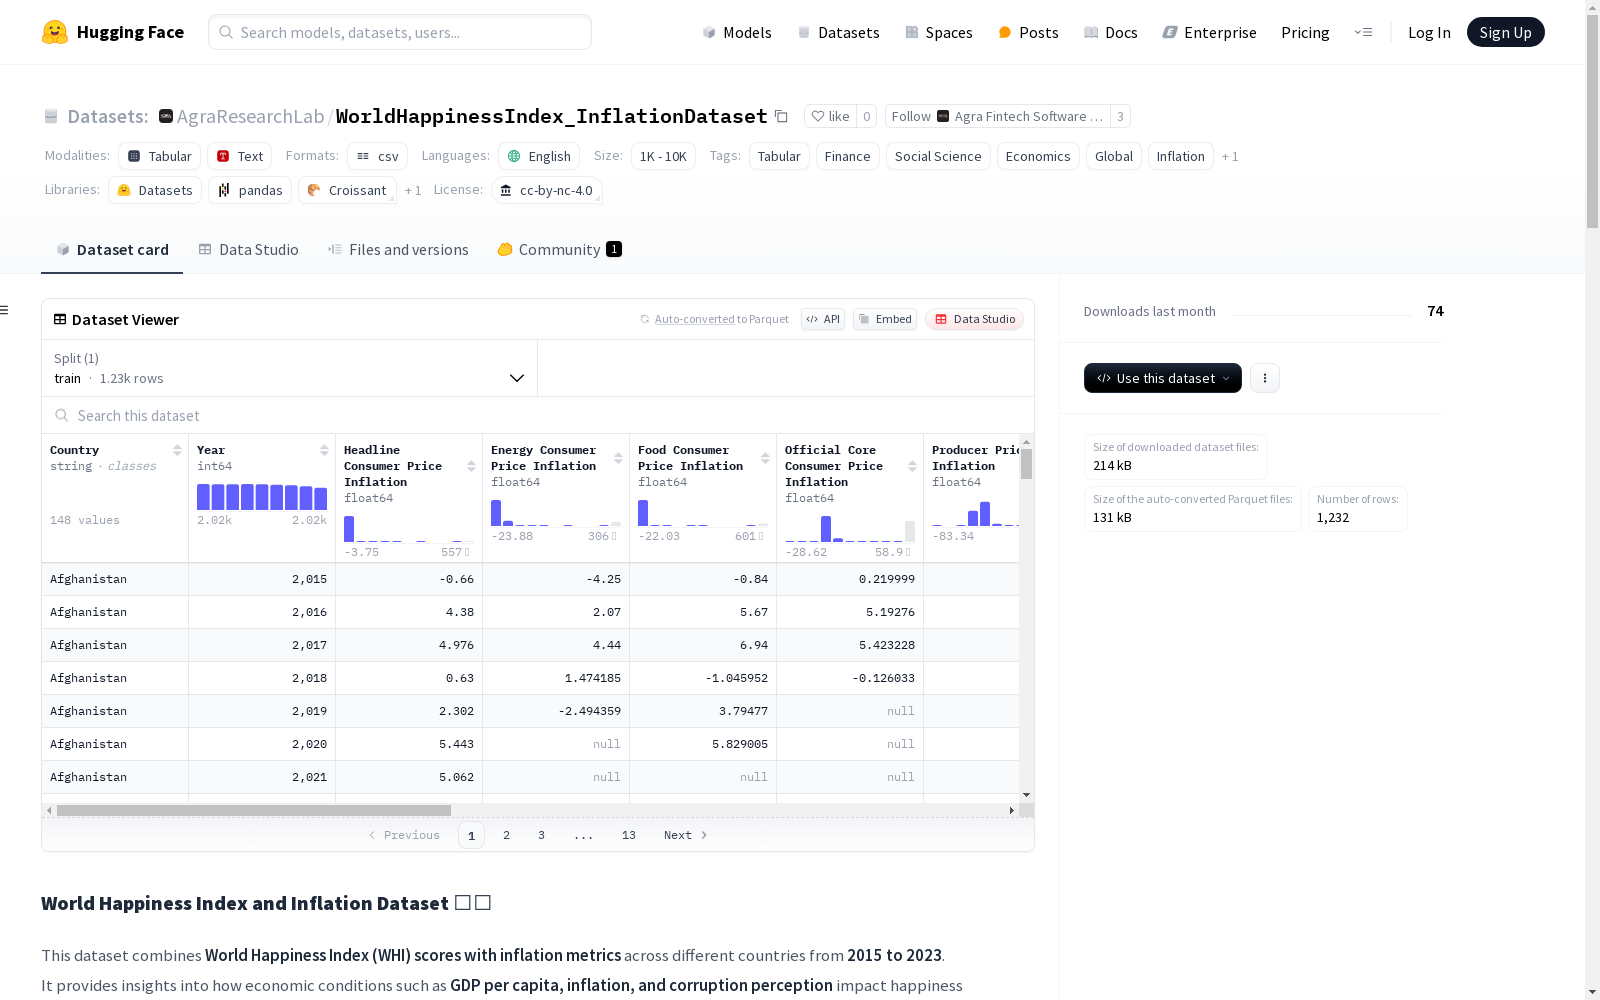Filter by the Tabular modality tag
This screenshot has width=1600, height=1000.
click(x=160, y=157)
